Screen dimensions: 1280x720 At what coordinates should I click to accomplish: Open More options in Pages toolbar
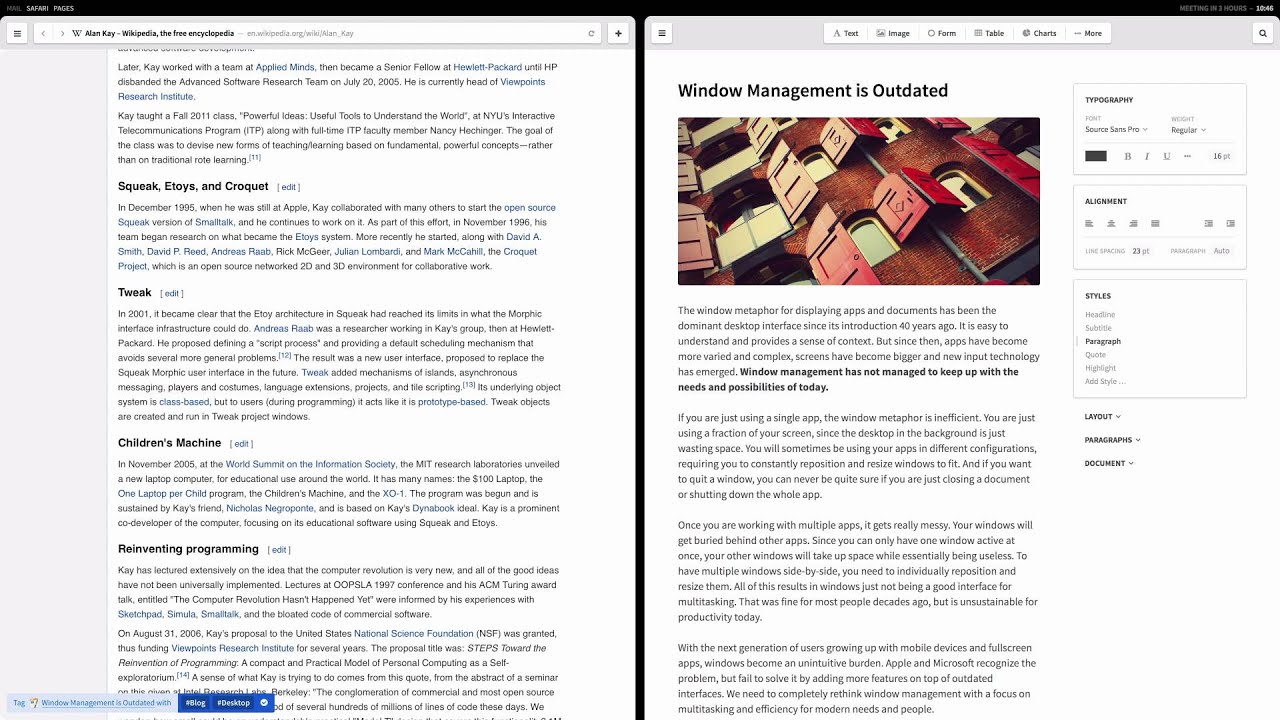(x=1088, y=33)
